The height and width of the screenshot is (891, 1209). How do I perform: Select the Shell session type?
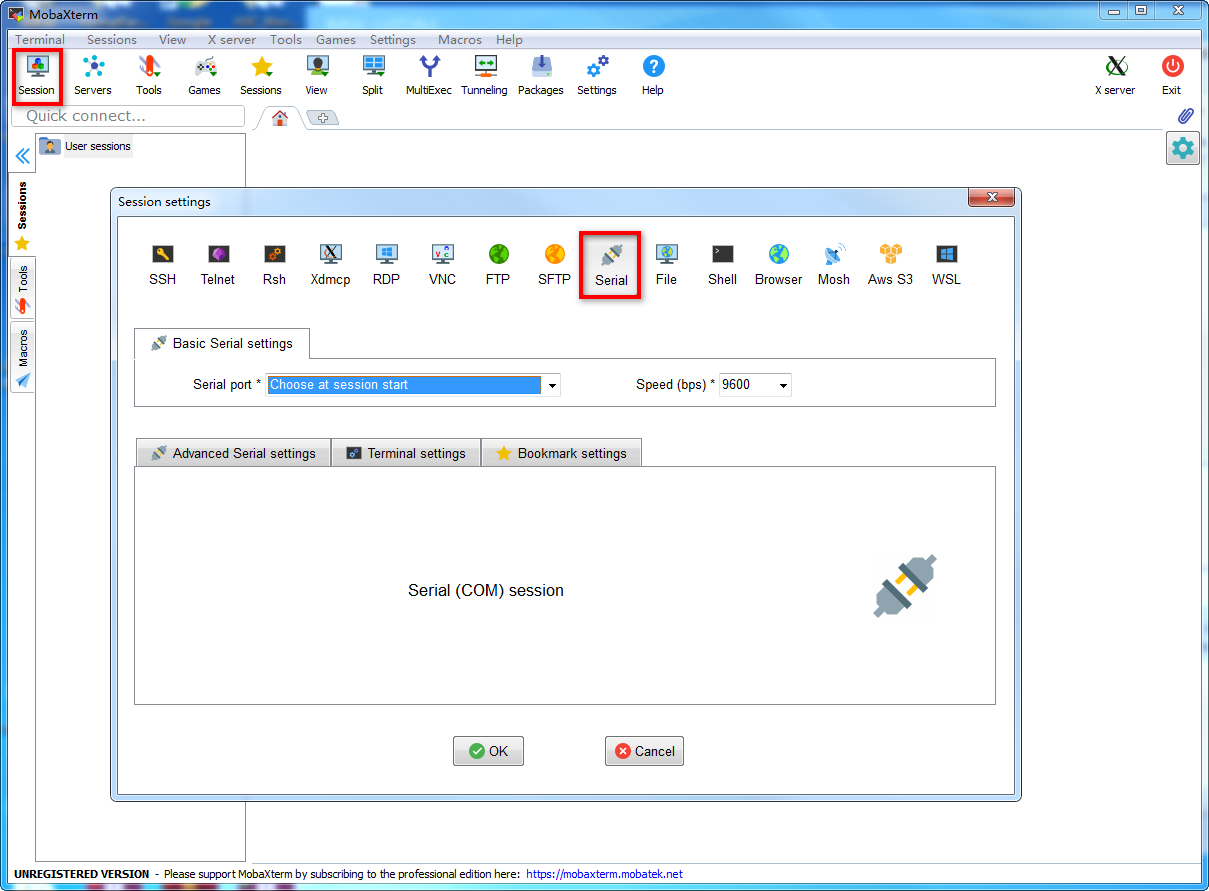[x=722, y=265]
